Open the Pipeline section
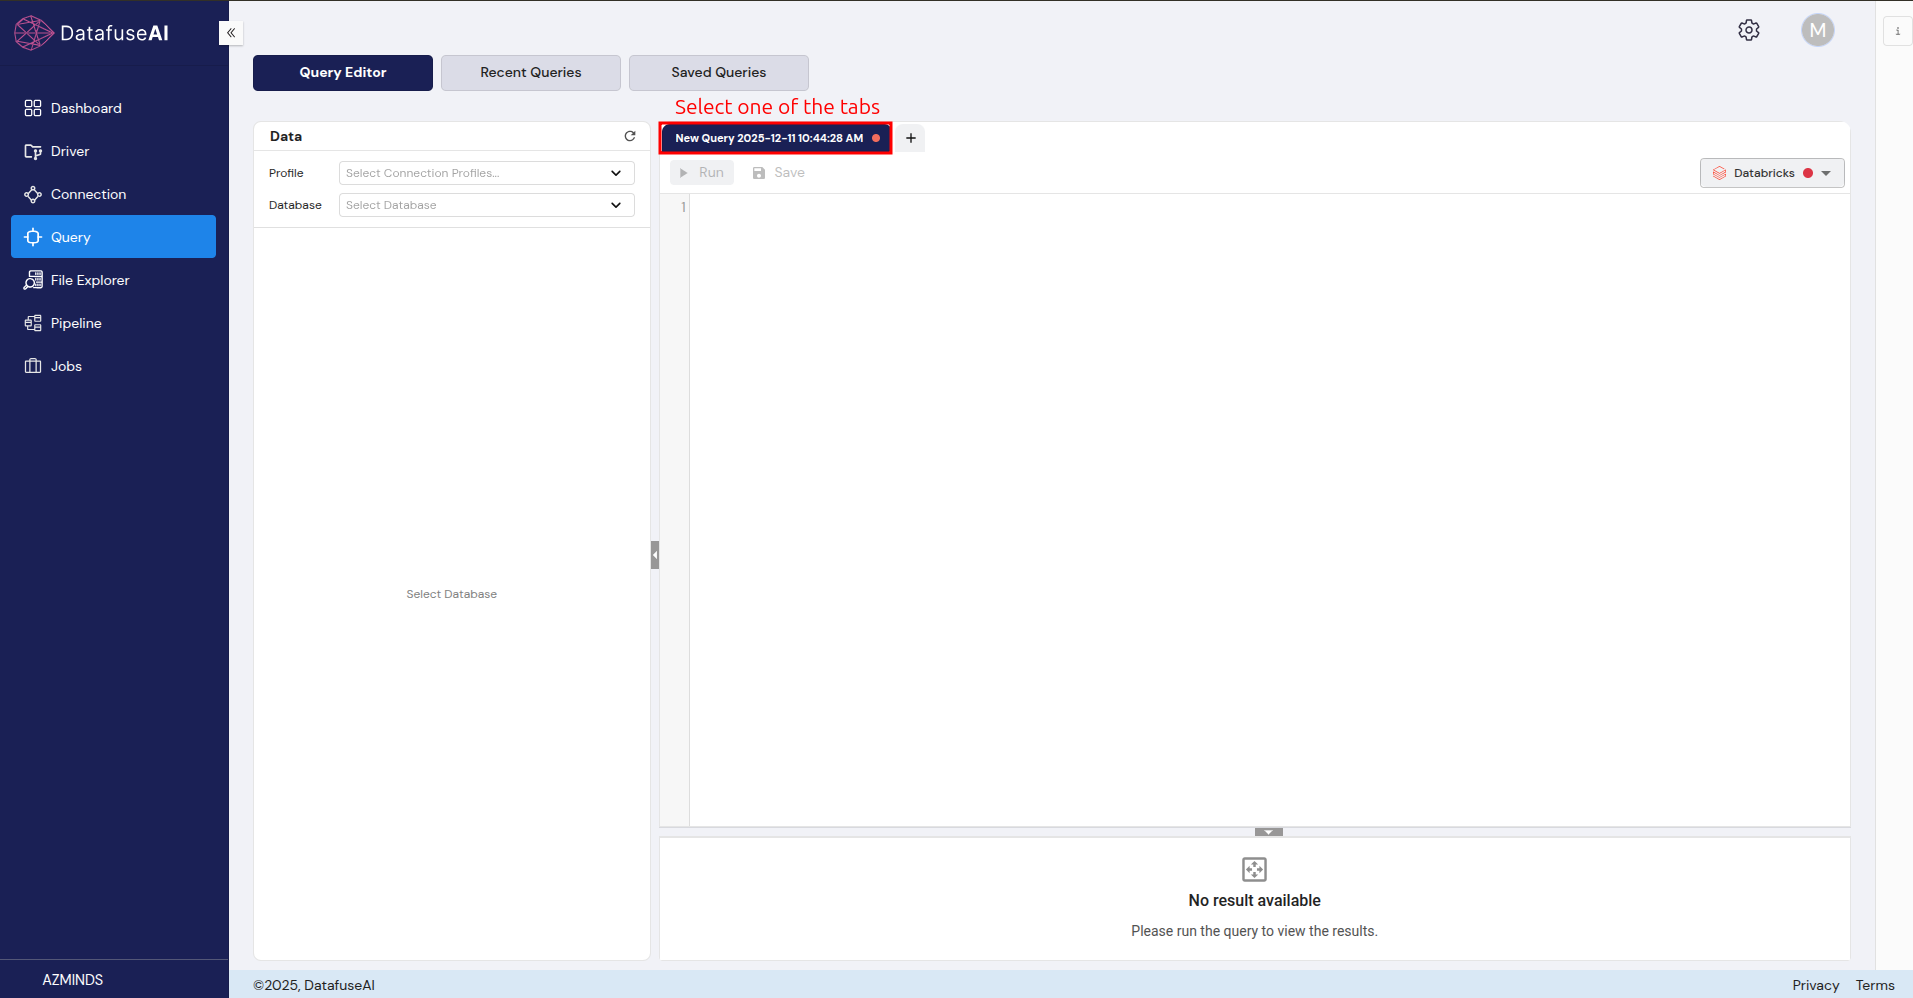Viewport: 1913px width, 998px height. coord(75,322)
